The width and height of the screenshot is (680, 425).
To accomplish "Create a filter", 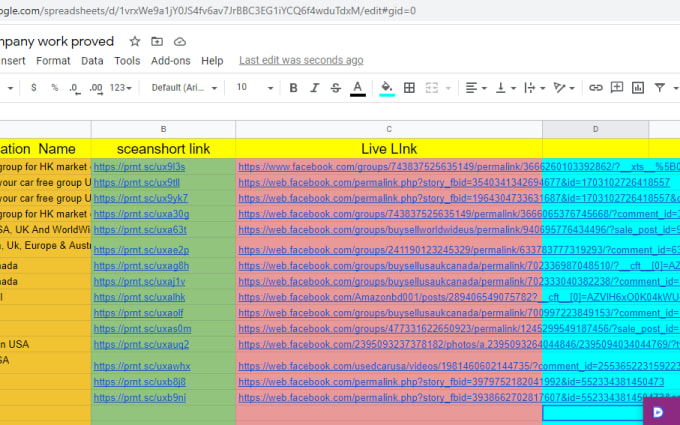I will (x=660, y=88).
